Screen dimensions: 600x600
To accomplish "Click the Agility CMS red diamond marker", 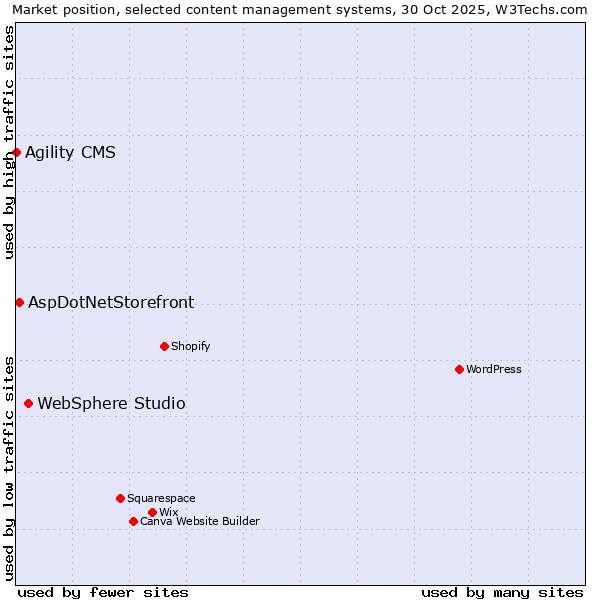I will pos(17,152).
